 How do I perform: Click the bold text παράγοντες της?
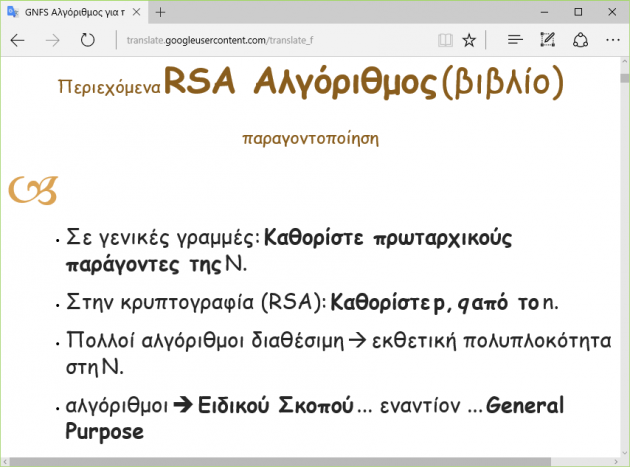(x=143, y=265)
